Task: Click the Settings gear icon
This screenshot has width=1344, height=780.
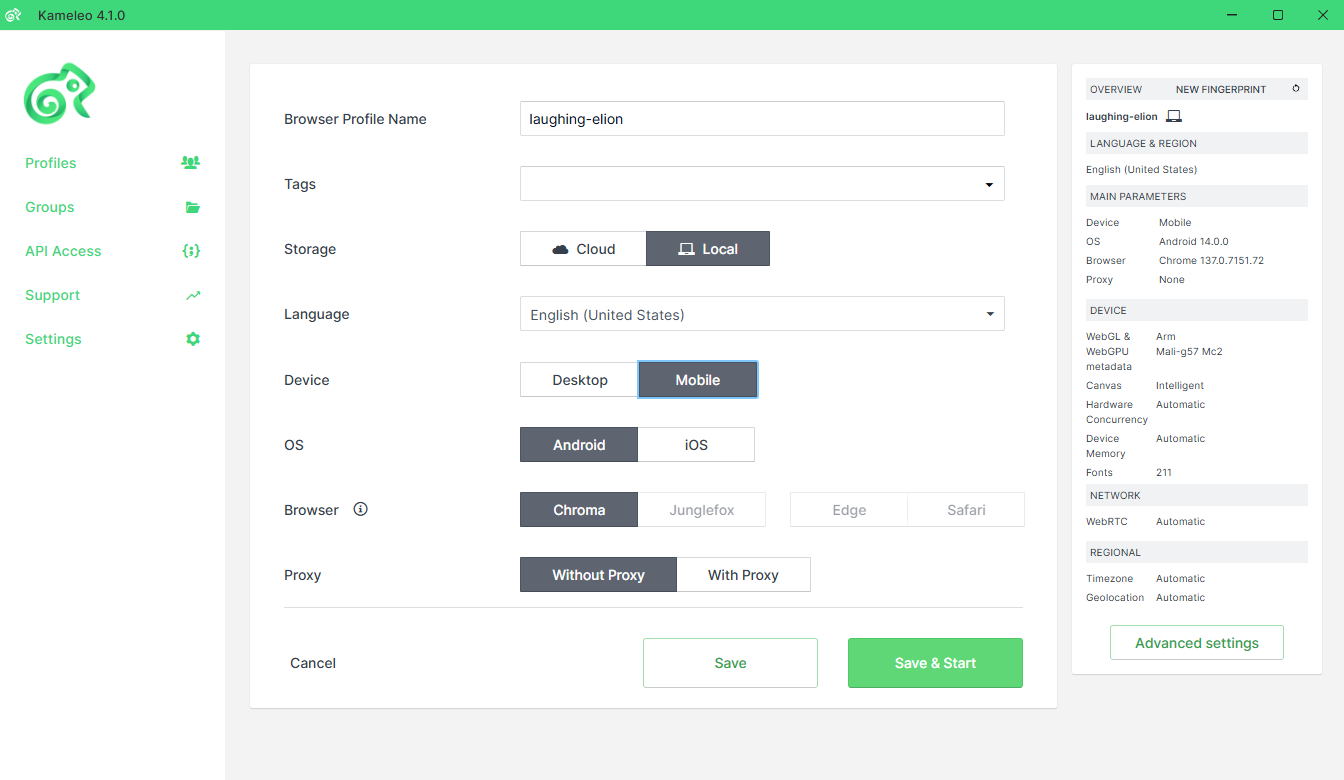Action: (x=193, y=339)
